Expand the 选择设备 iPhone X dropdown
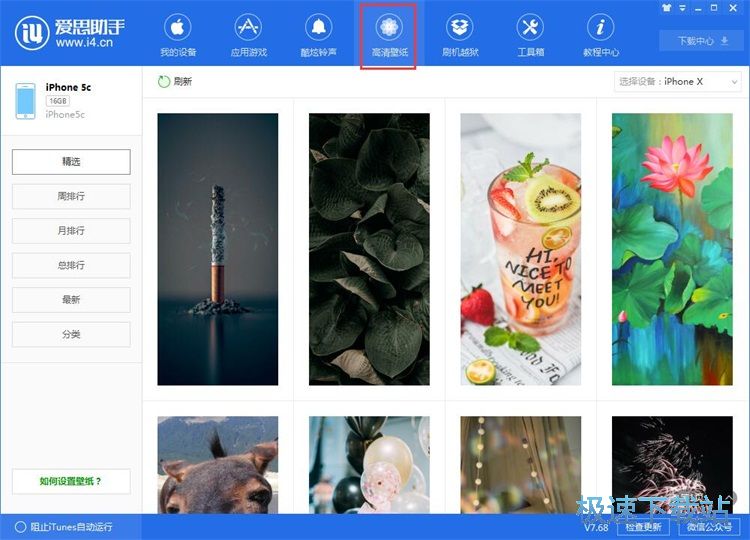Screen dimensions: 750x540 click(676, 82)
